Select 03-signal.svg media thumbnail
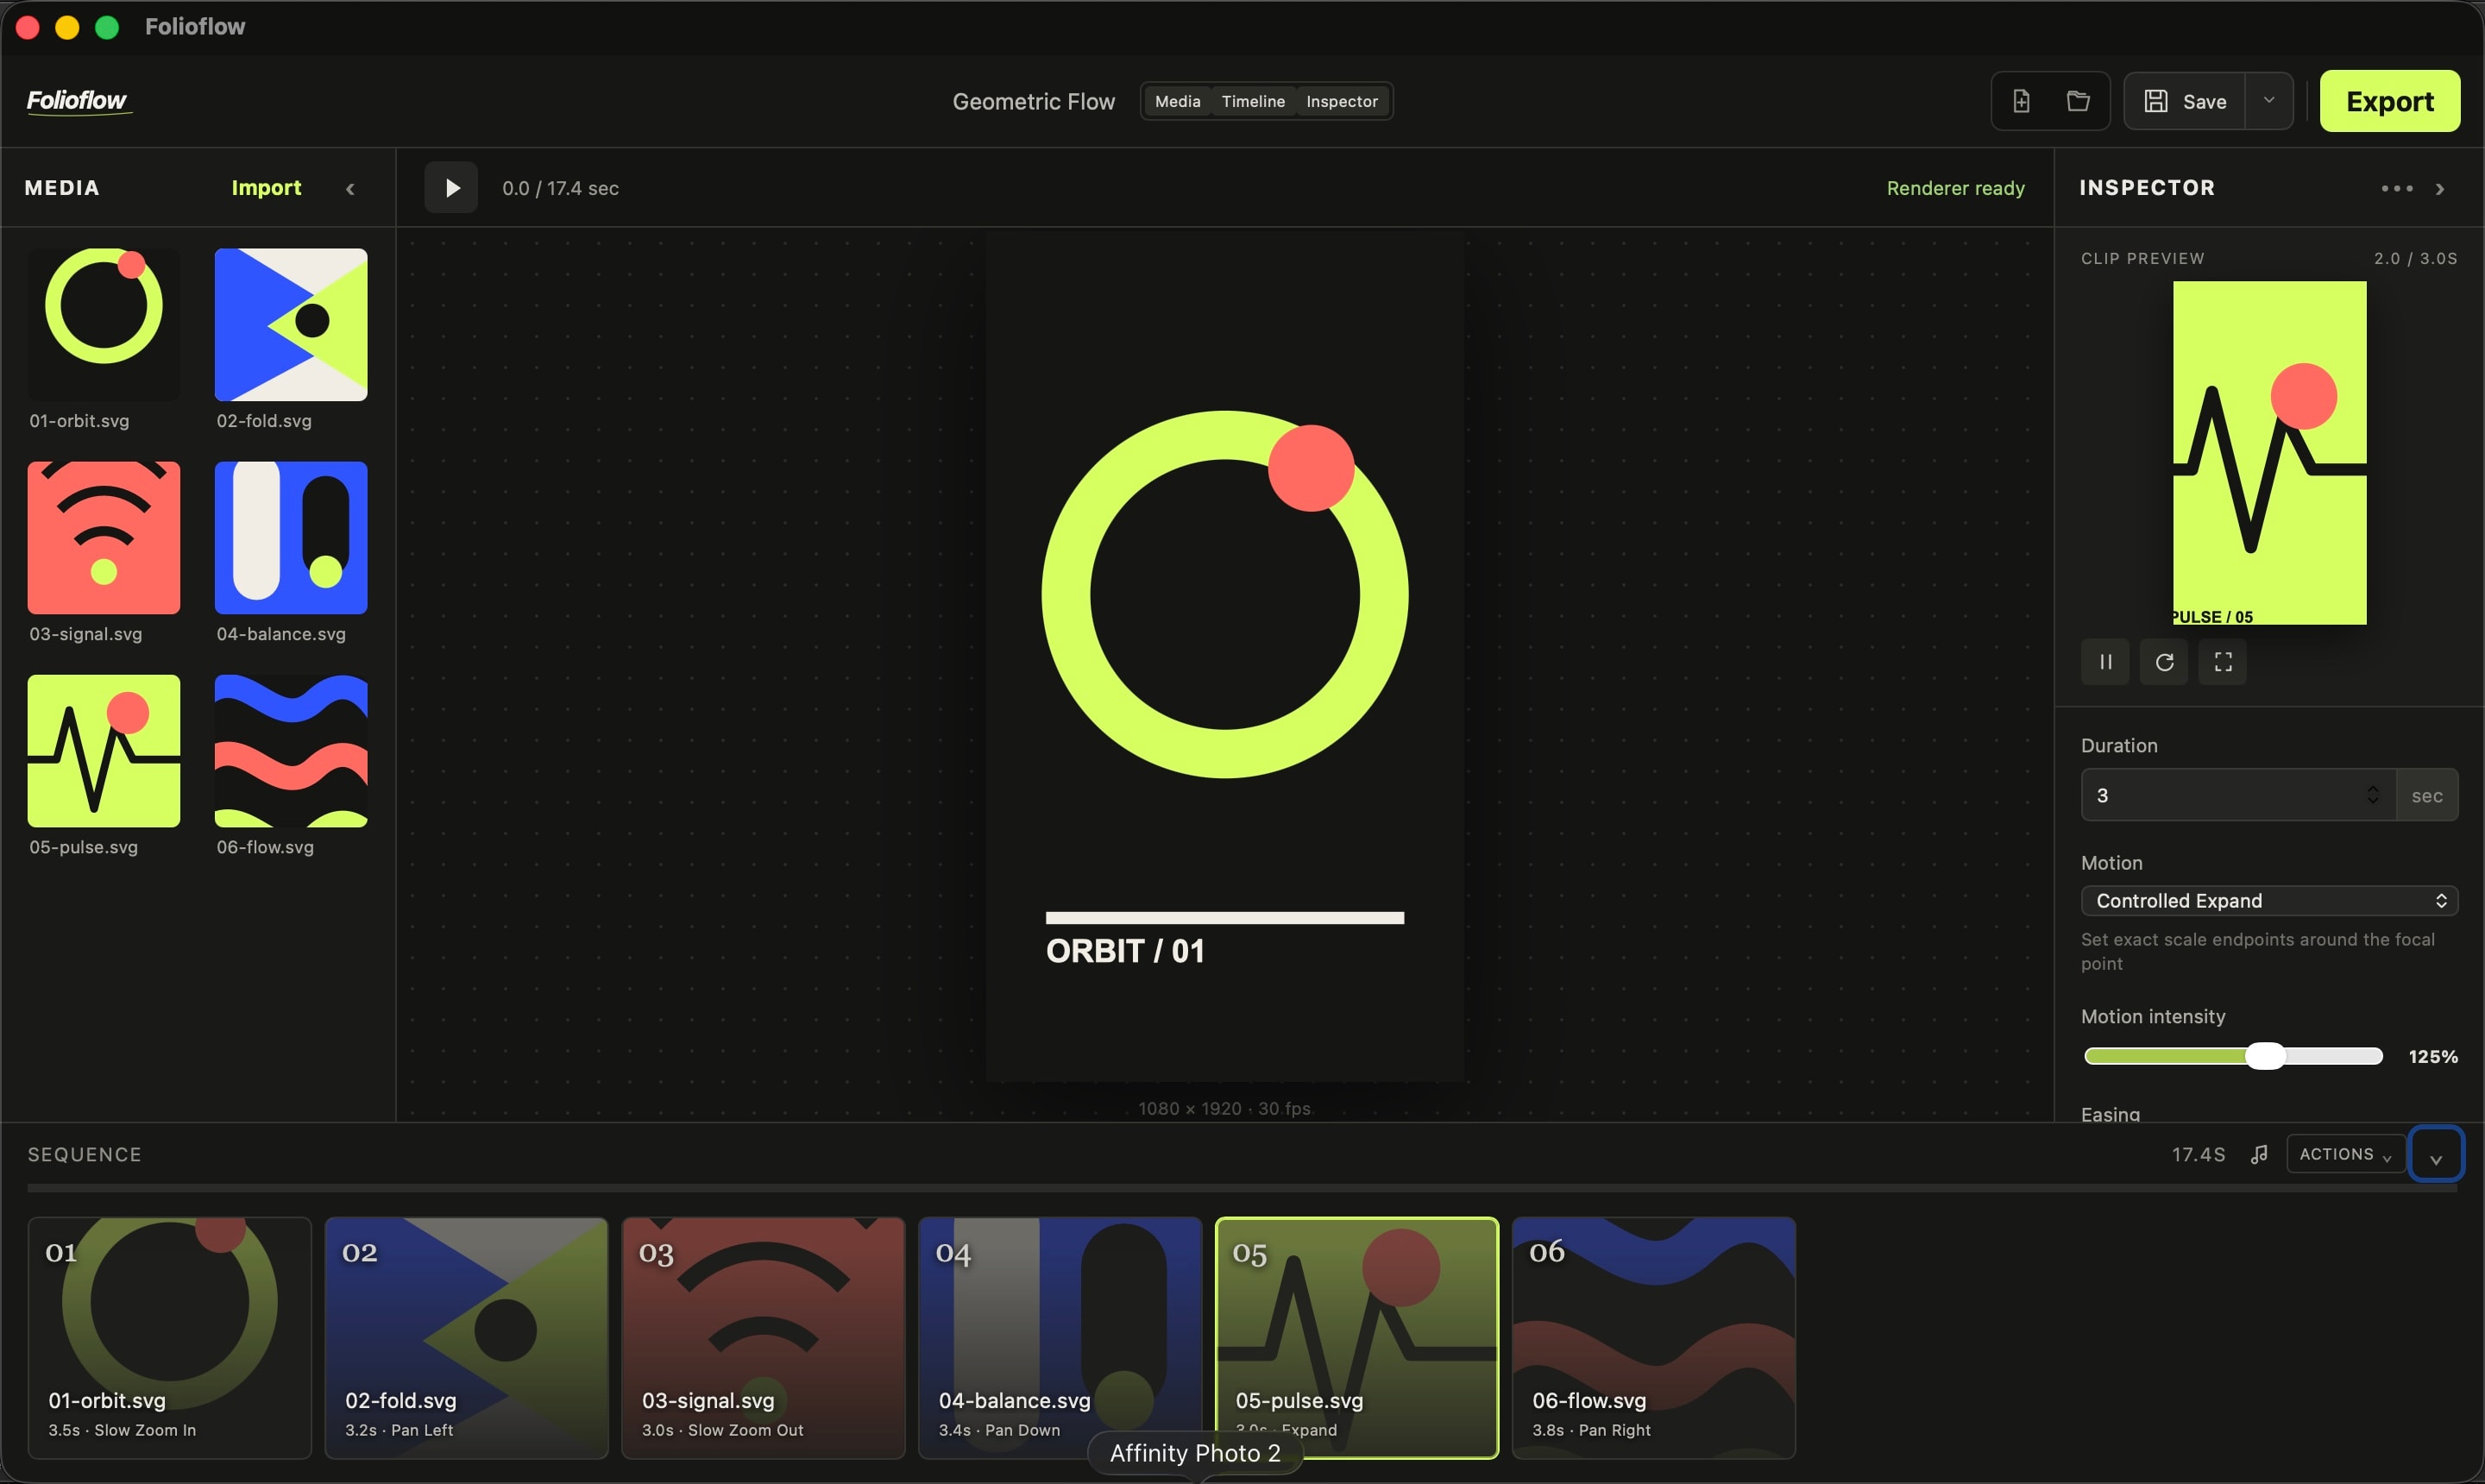The height and width of the screenshot is (1484, 2485). (104, 538)
